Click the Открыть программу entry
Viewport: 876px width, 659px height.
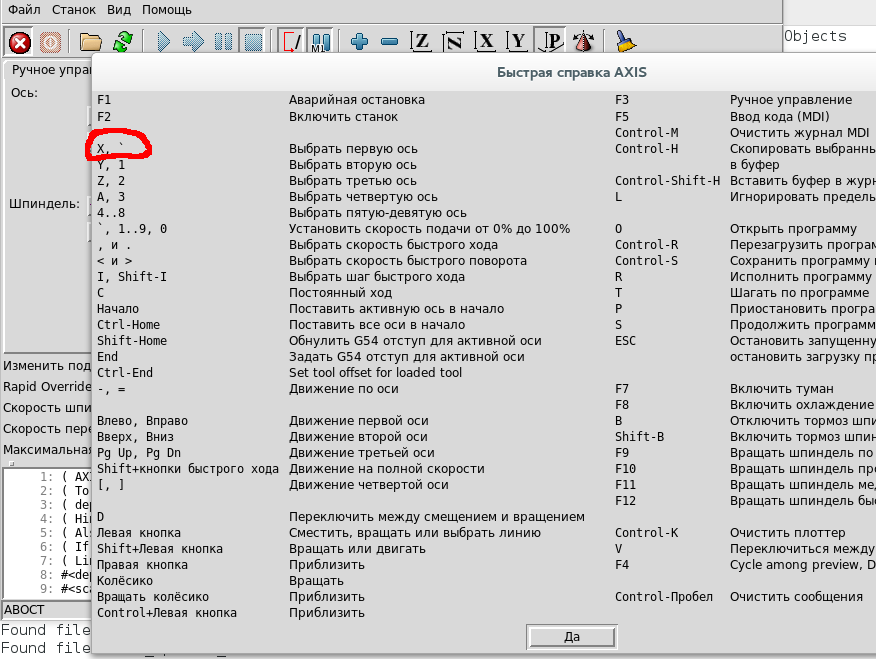point(793,229)
